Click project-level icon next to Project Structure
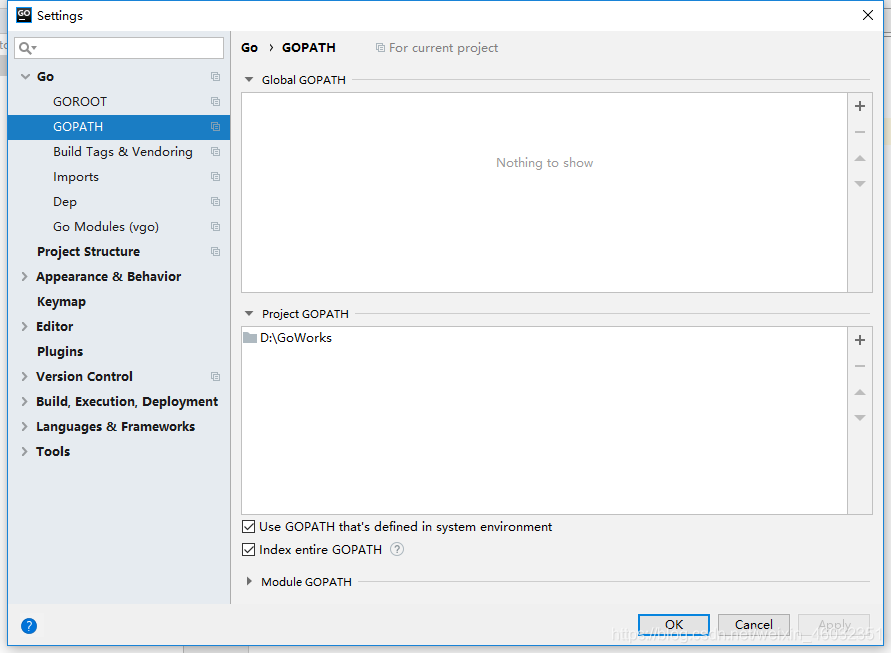Image resolution: width=891 pixels, height=653 pixels. pos(215,252)
